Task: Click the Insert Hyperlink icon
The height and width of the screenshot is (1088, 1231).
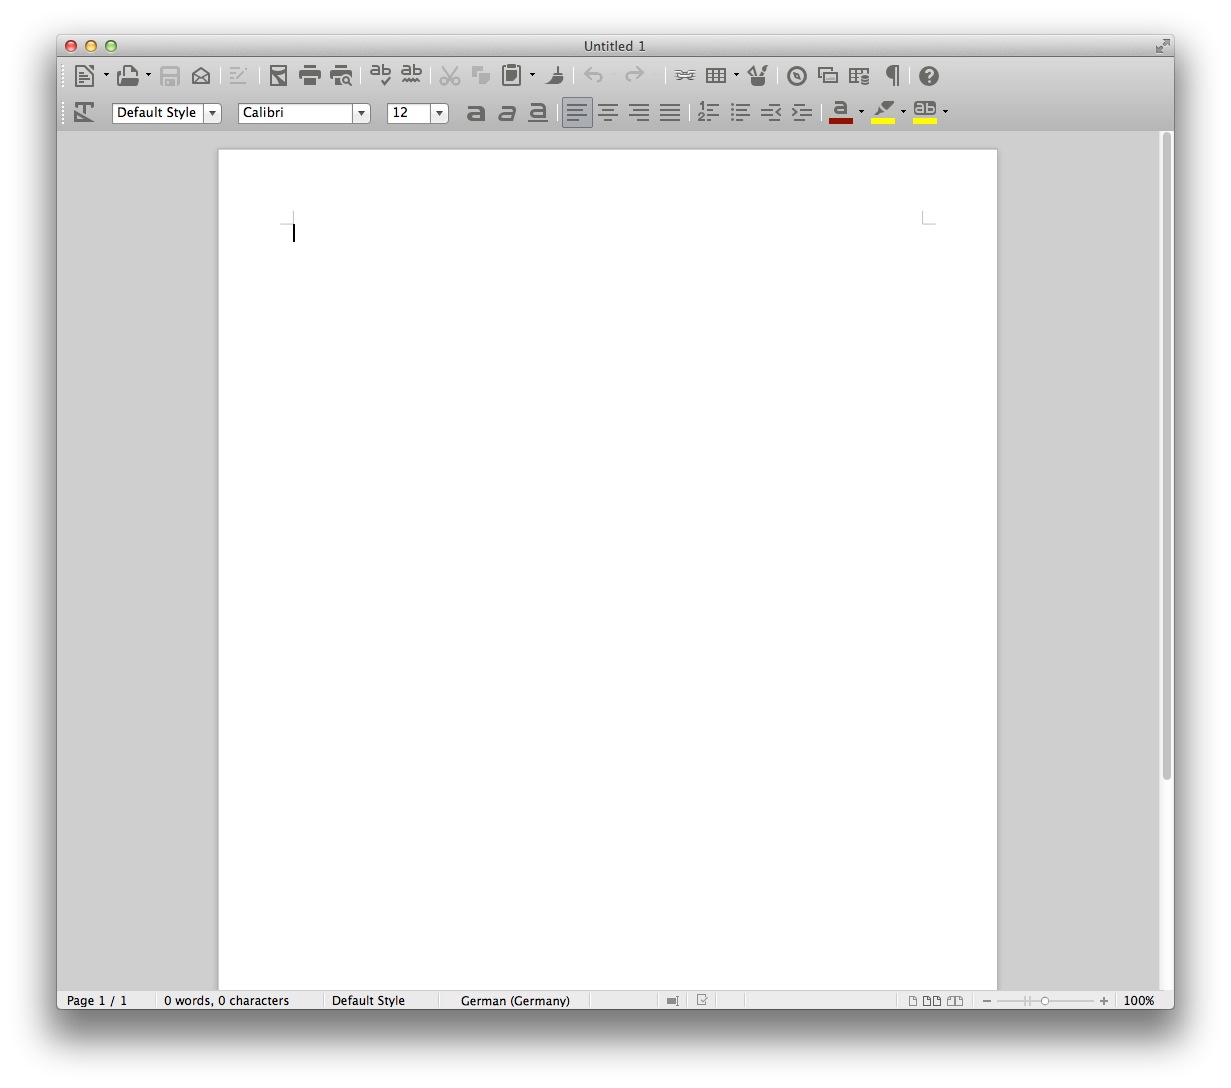Action: [x=685, y=76]
